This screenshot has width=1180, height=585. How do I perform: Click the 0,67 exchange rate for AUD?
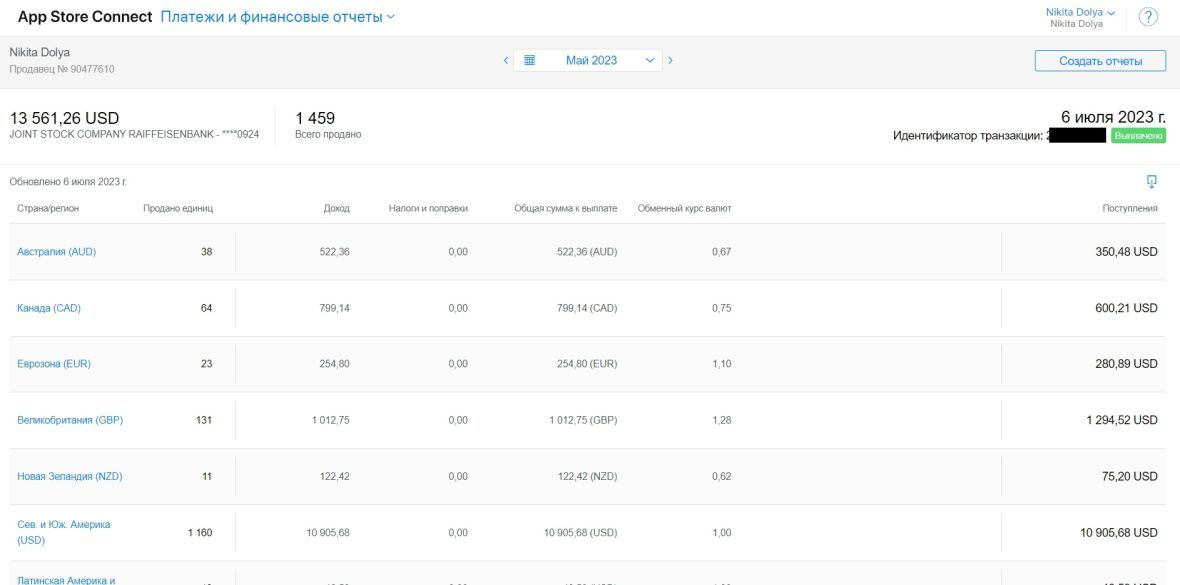(722, 252)
